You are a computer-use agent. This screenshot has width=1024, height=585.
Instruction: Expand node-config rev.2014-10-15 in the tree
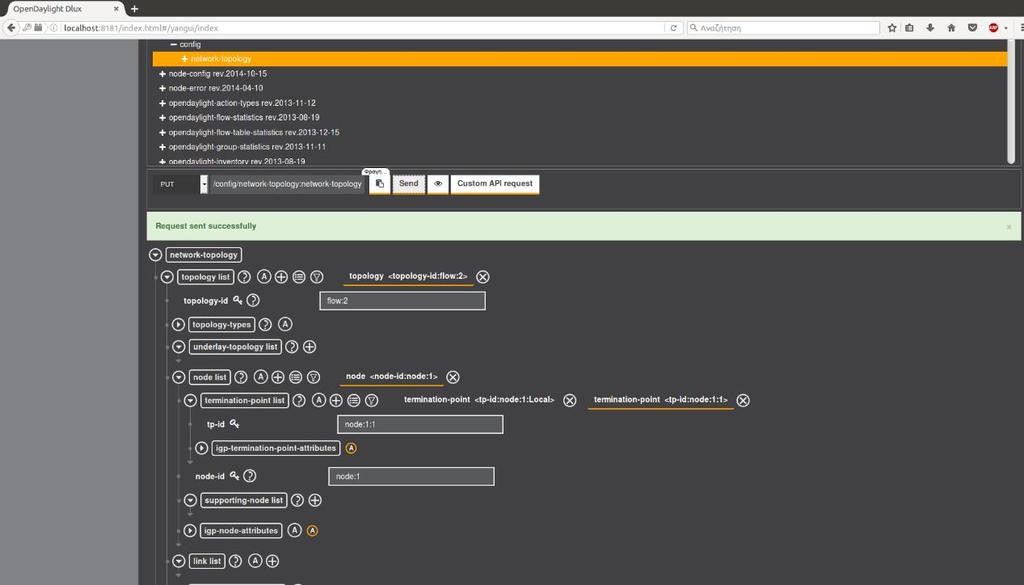[x=163, y=74]
